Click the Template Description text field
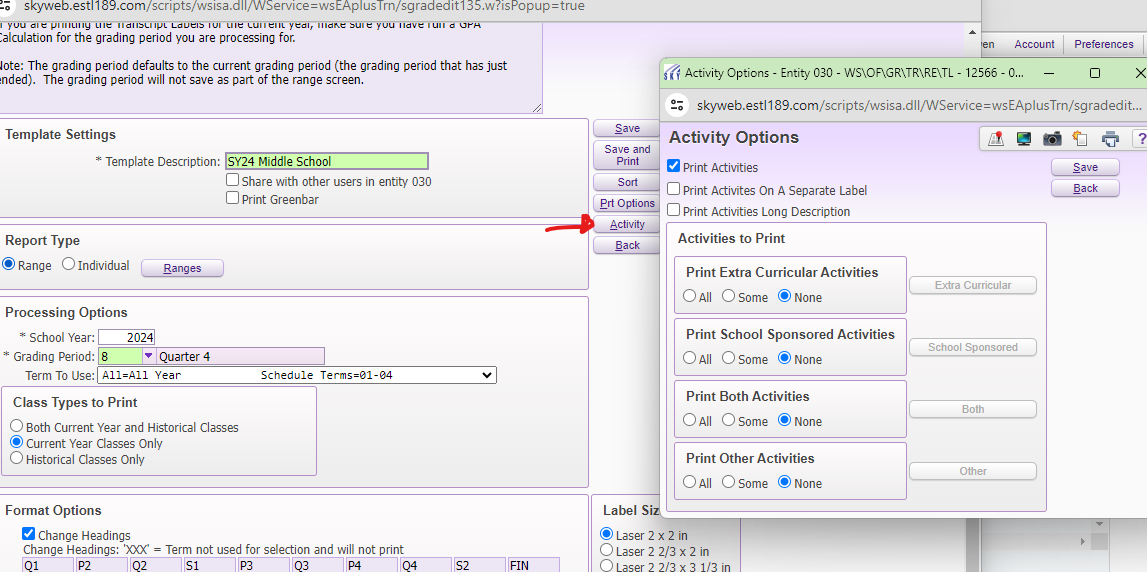 (326, 161)
